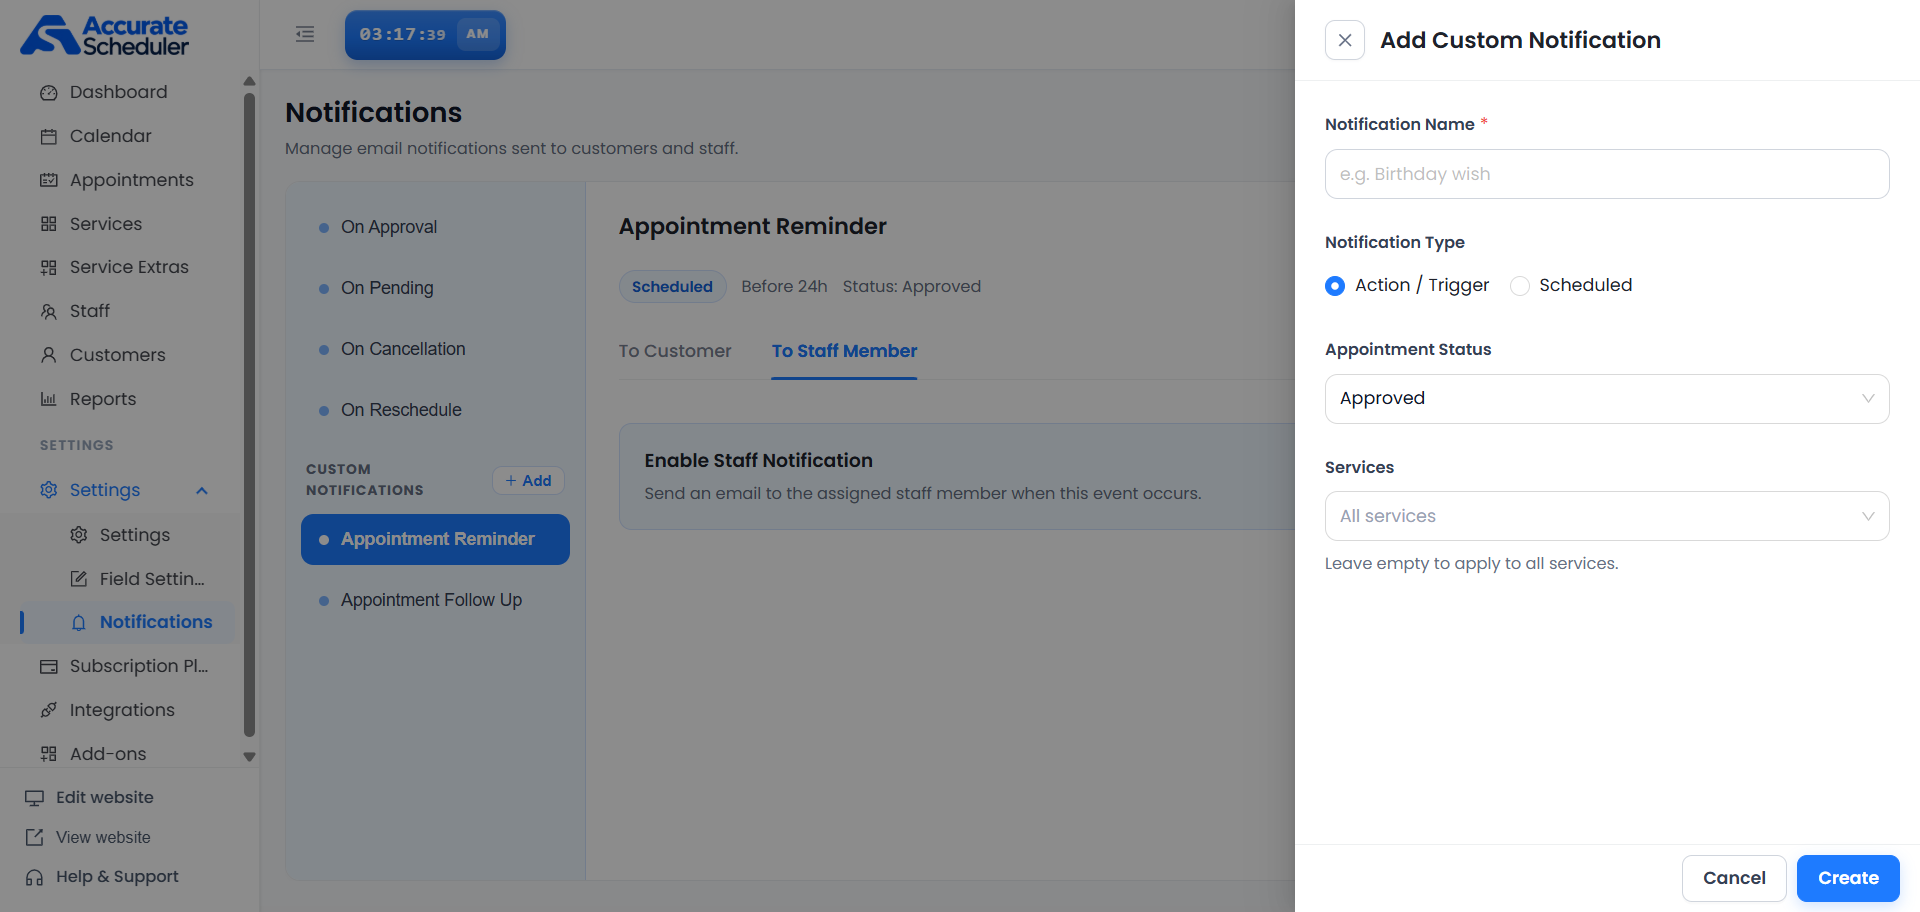This screenshot has height=912, width=1920.
Task: Open the Appointment Status dropdown showing Approved
Action: [1607, 399]
